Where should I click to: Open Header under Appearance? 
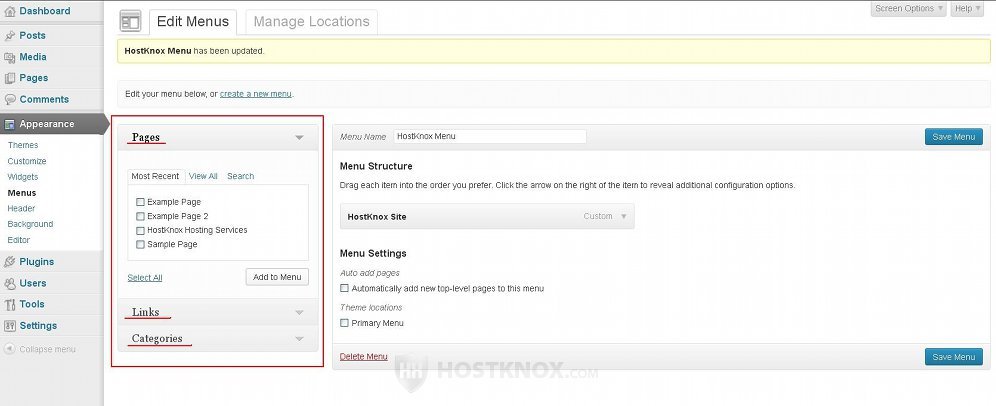21,208
